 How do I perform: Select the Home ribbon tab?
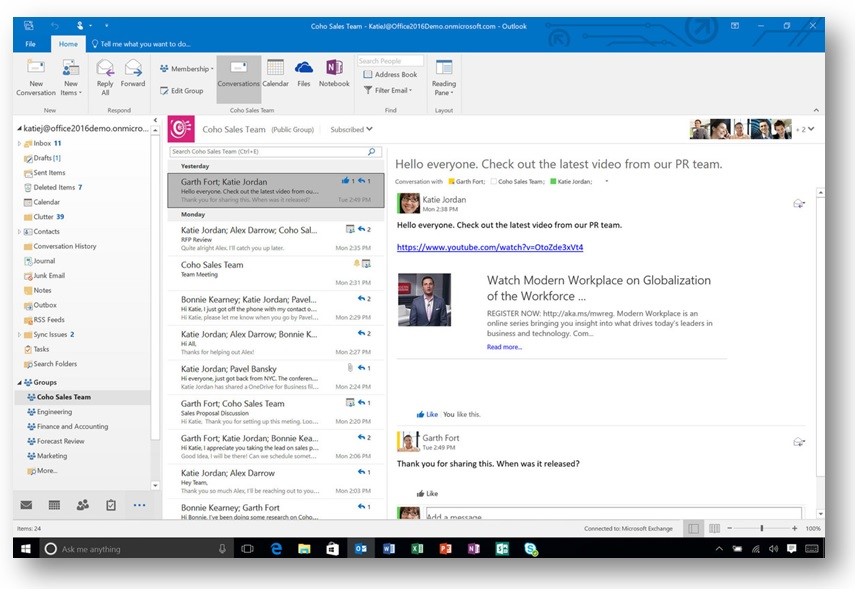pos(68,44)
